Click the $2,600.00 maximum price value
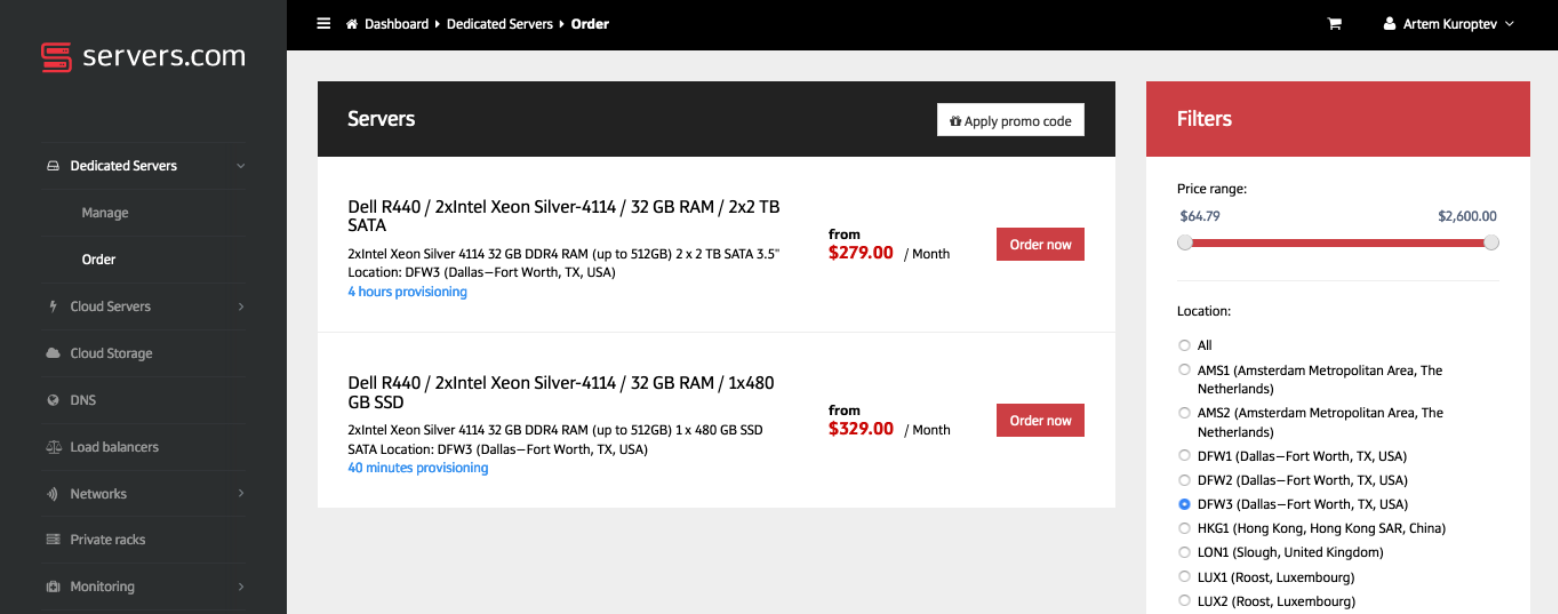The height and width of the screenshot is (614, 1558). pos(1467,216)
